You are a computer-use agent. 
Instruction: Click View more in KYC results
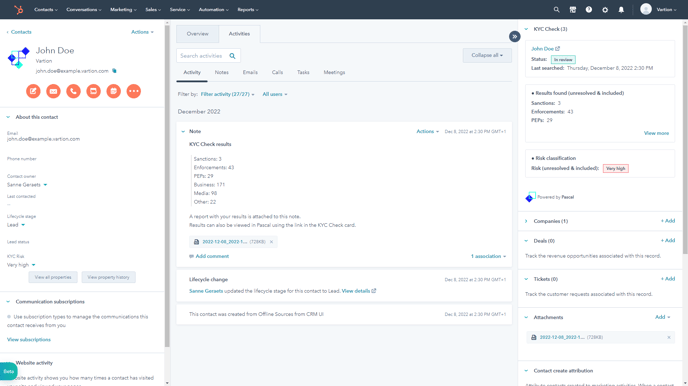(656, 133)
